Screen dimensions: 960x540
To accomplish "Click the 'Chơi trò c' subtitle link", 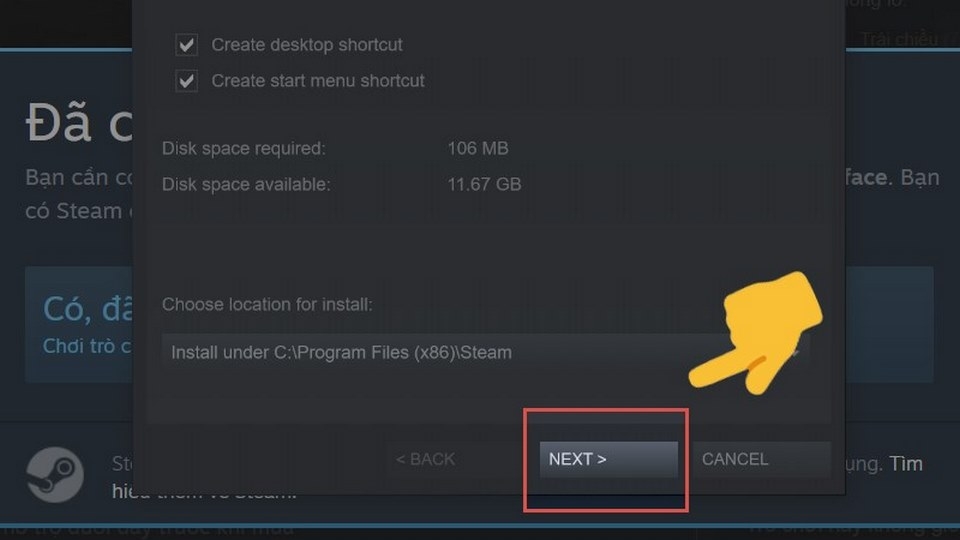I will click(87, 346).
